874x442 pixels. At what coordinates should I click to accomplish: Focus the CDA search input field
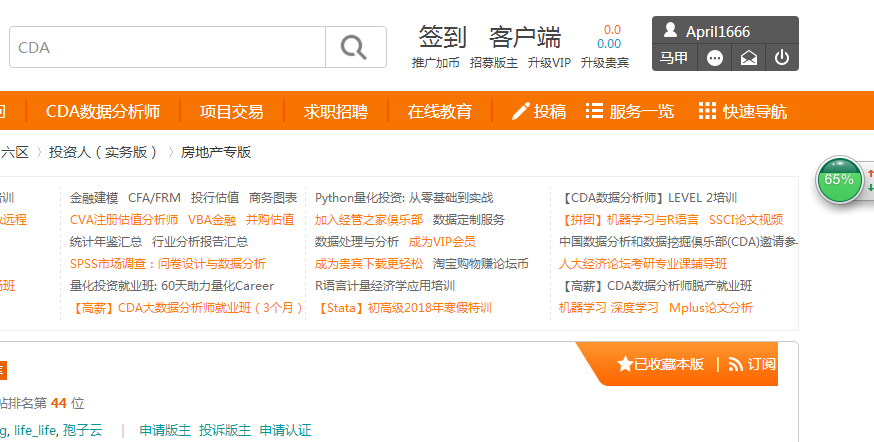pos(167,47)
